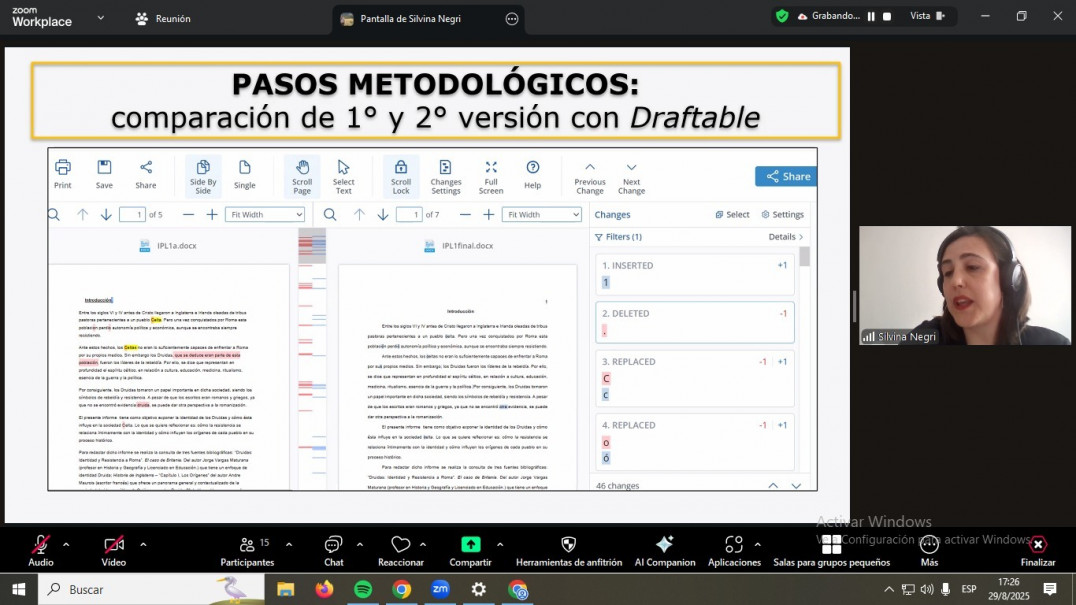The image size is (1076, 605).
Task: Select the 3. REPLACED change item
Action: click(x=694, y=378)
